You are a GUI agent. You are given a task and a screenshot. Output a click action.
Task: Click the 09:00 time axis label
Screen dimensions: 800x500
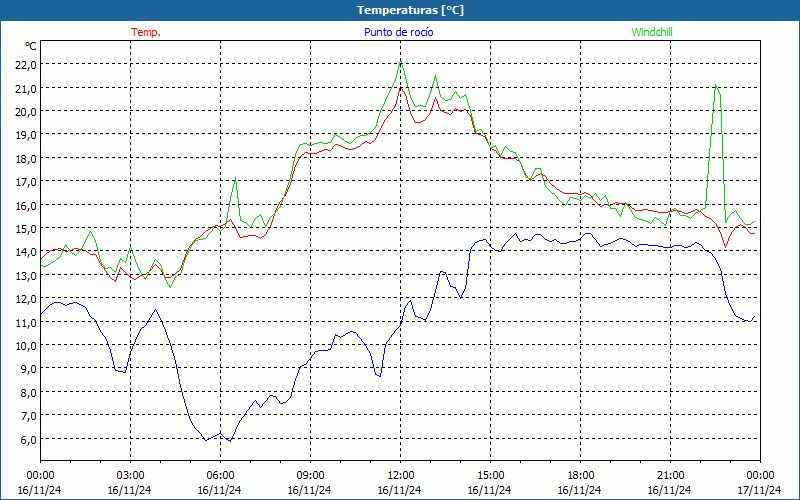[310, 476]
